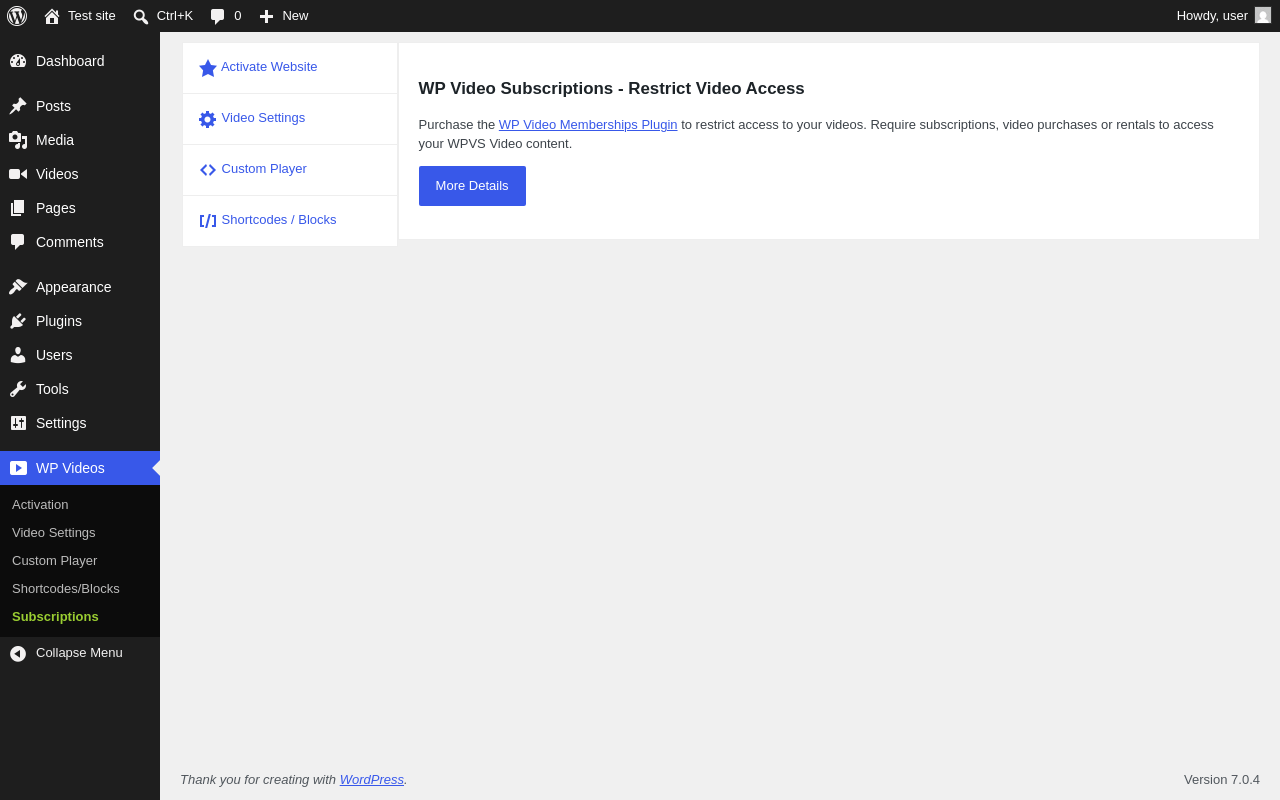Screen dimensions: 1280x800
Task: Open the Video Settings submenu item
Action: tap(54, 533)
